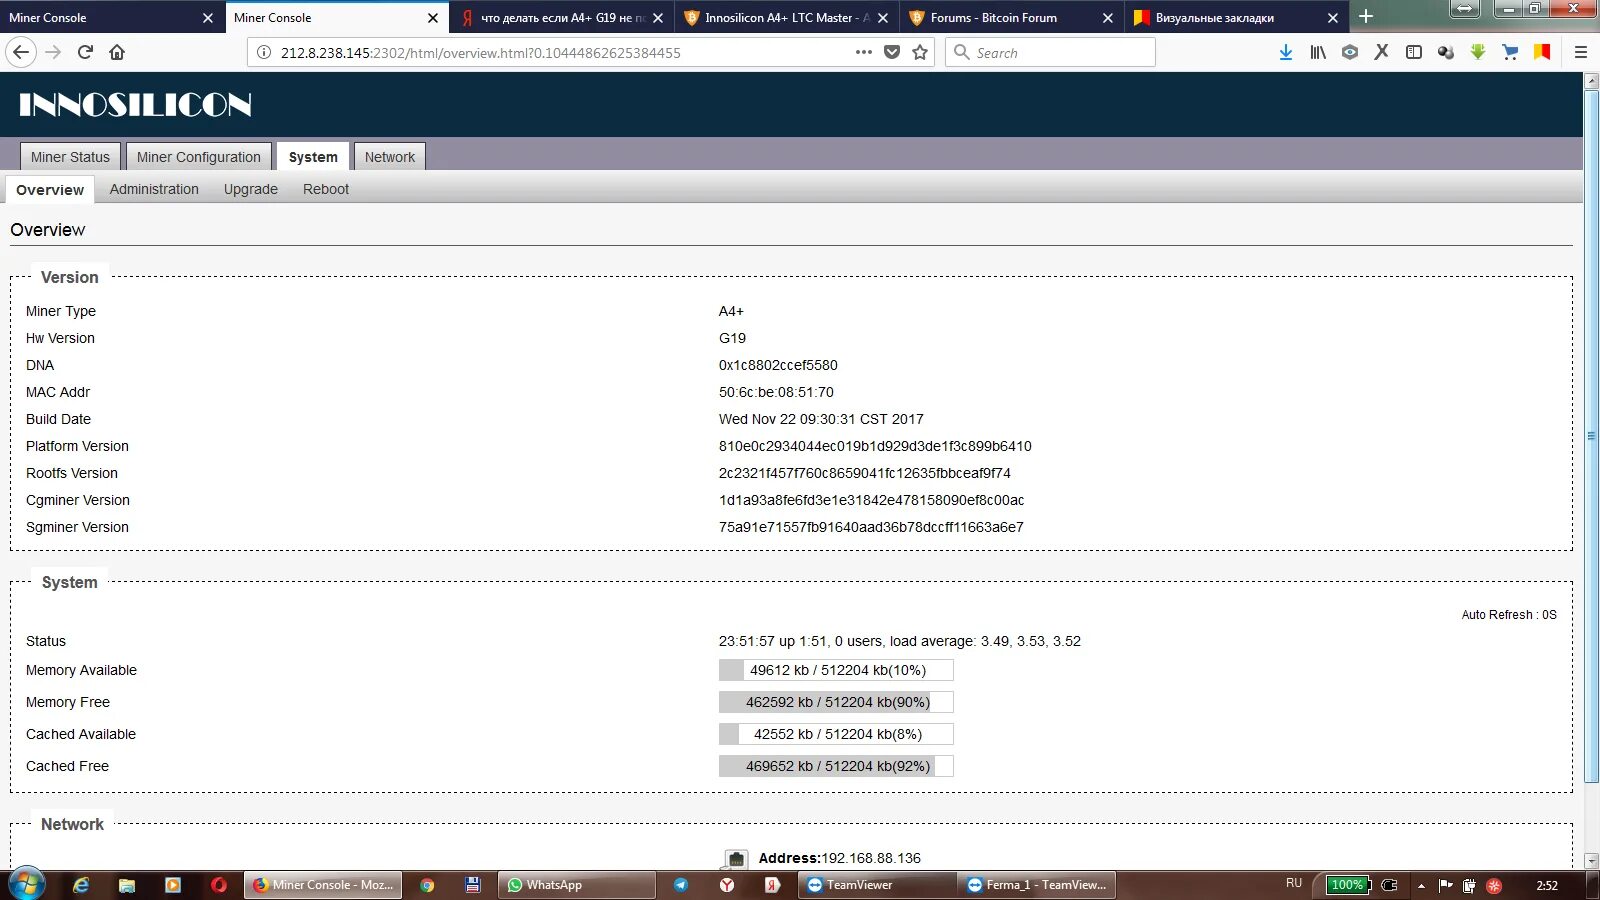Open Opera browser from taskbar

tap(219, 885)
